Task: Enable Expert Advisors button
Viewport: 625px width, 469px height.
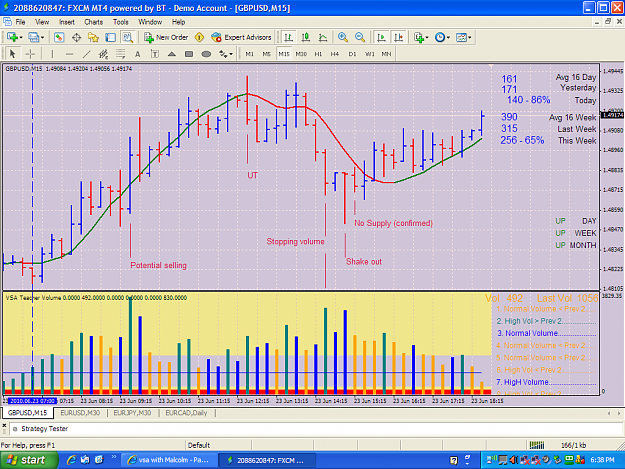Action: pyautogui.click(x=242, y=37)
